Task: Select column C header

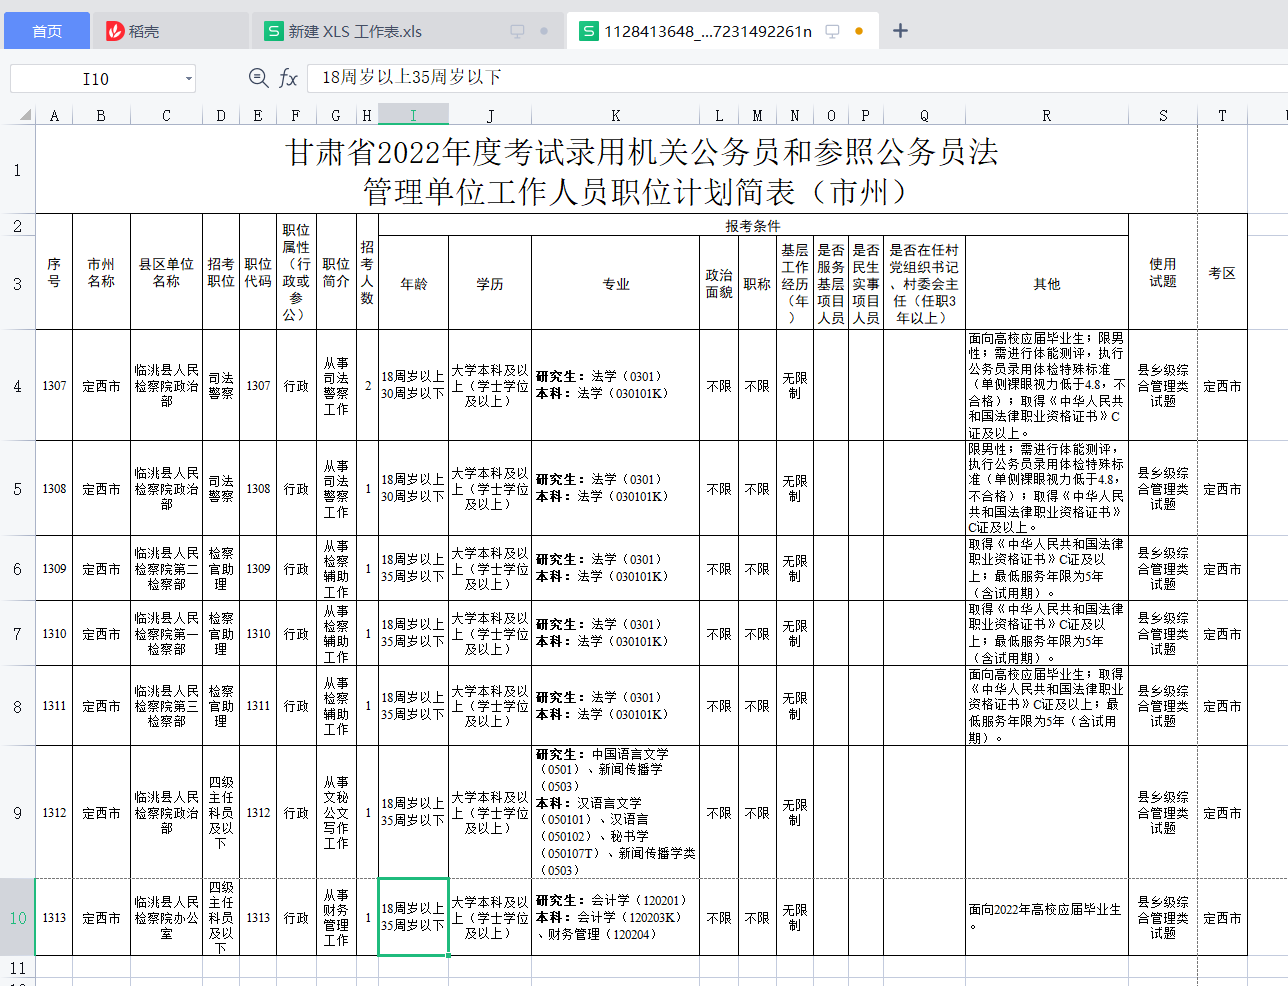Action: 166,115
